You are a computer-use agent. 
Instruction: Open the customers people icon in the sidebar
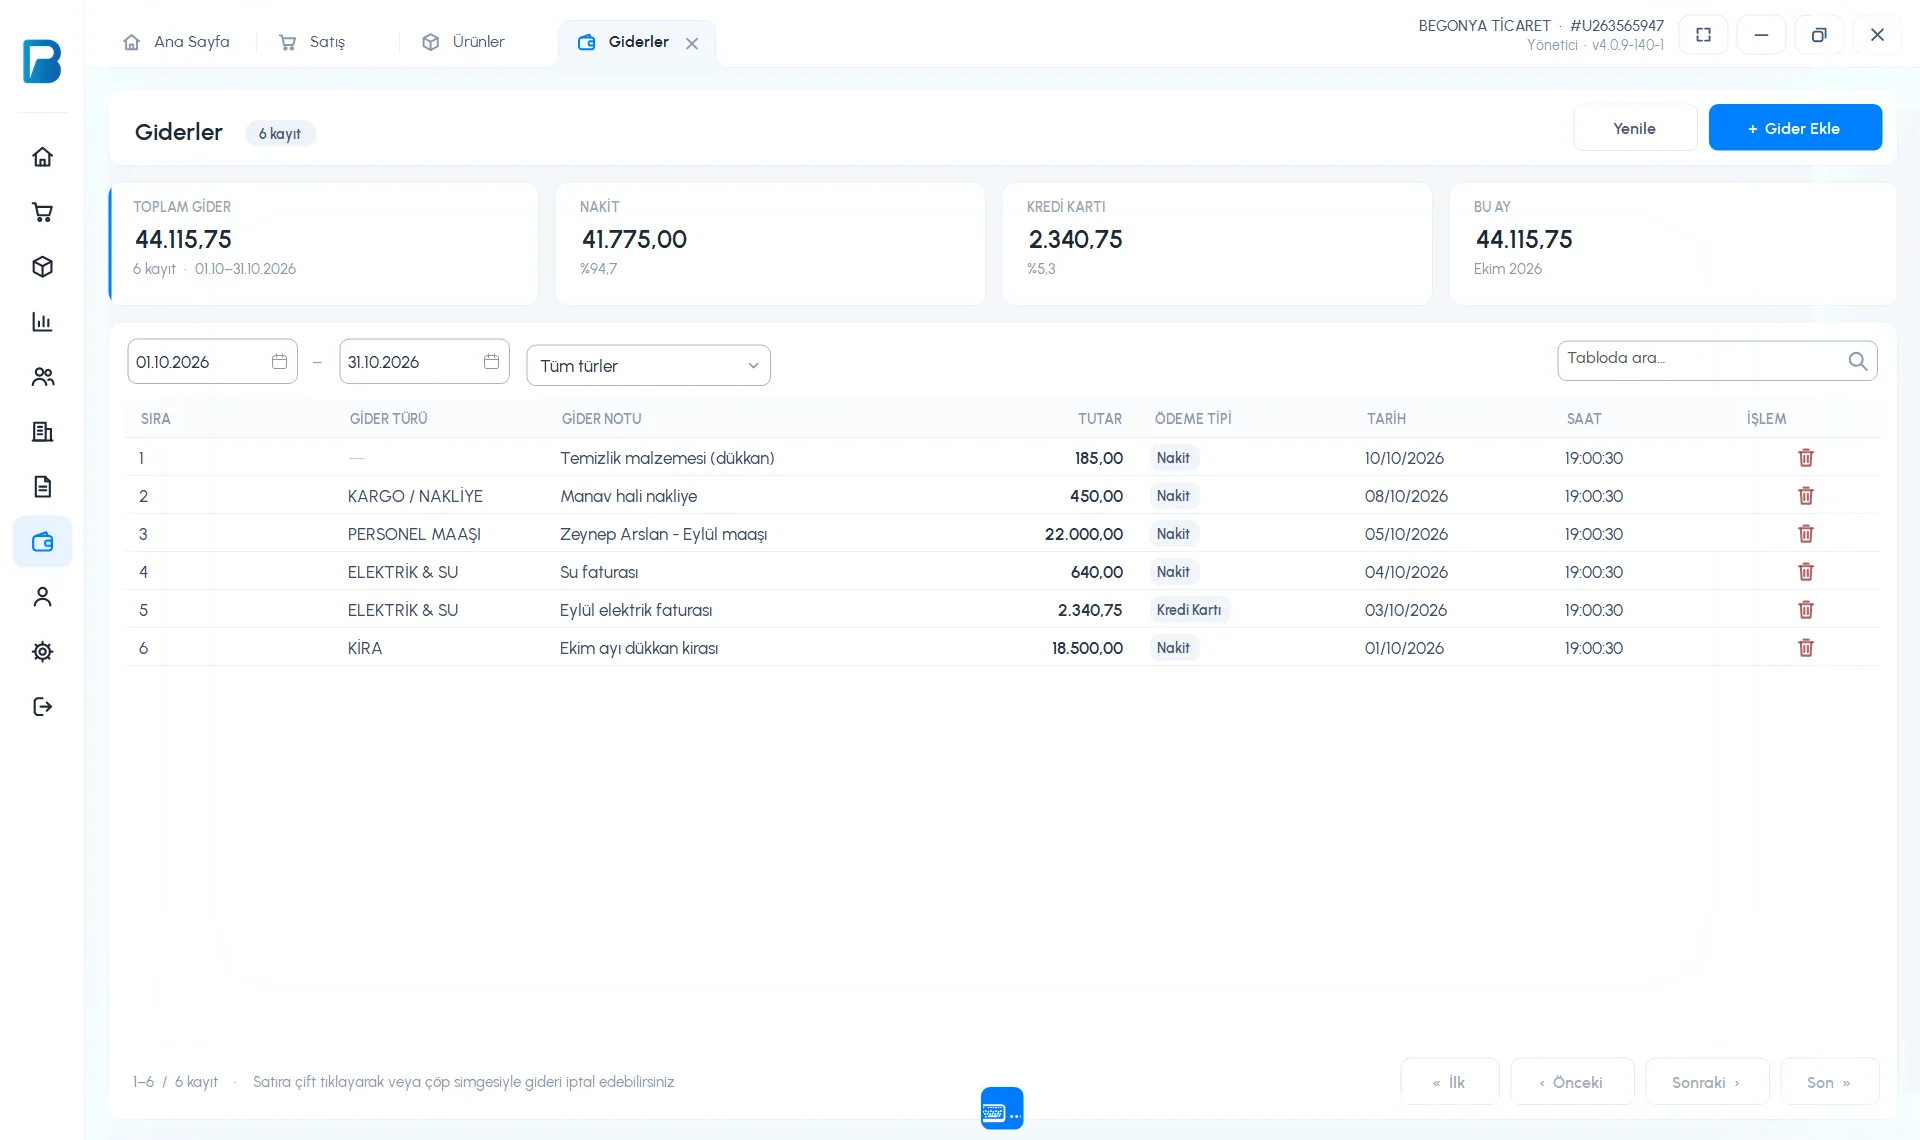click(42, 377)
